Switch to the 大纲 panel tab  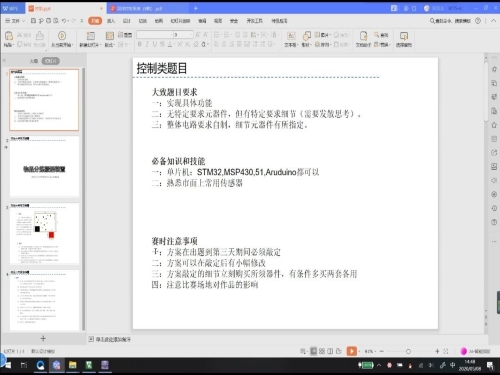(33, 61)
